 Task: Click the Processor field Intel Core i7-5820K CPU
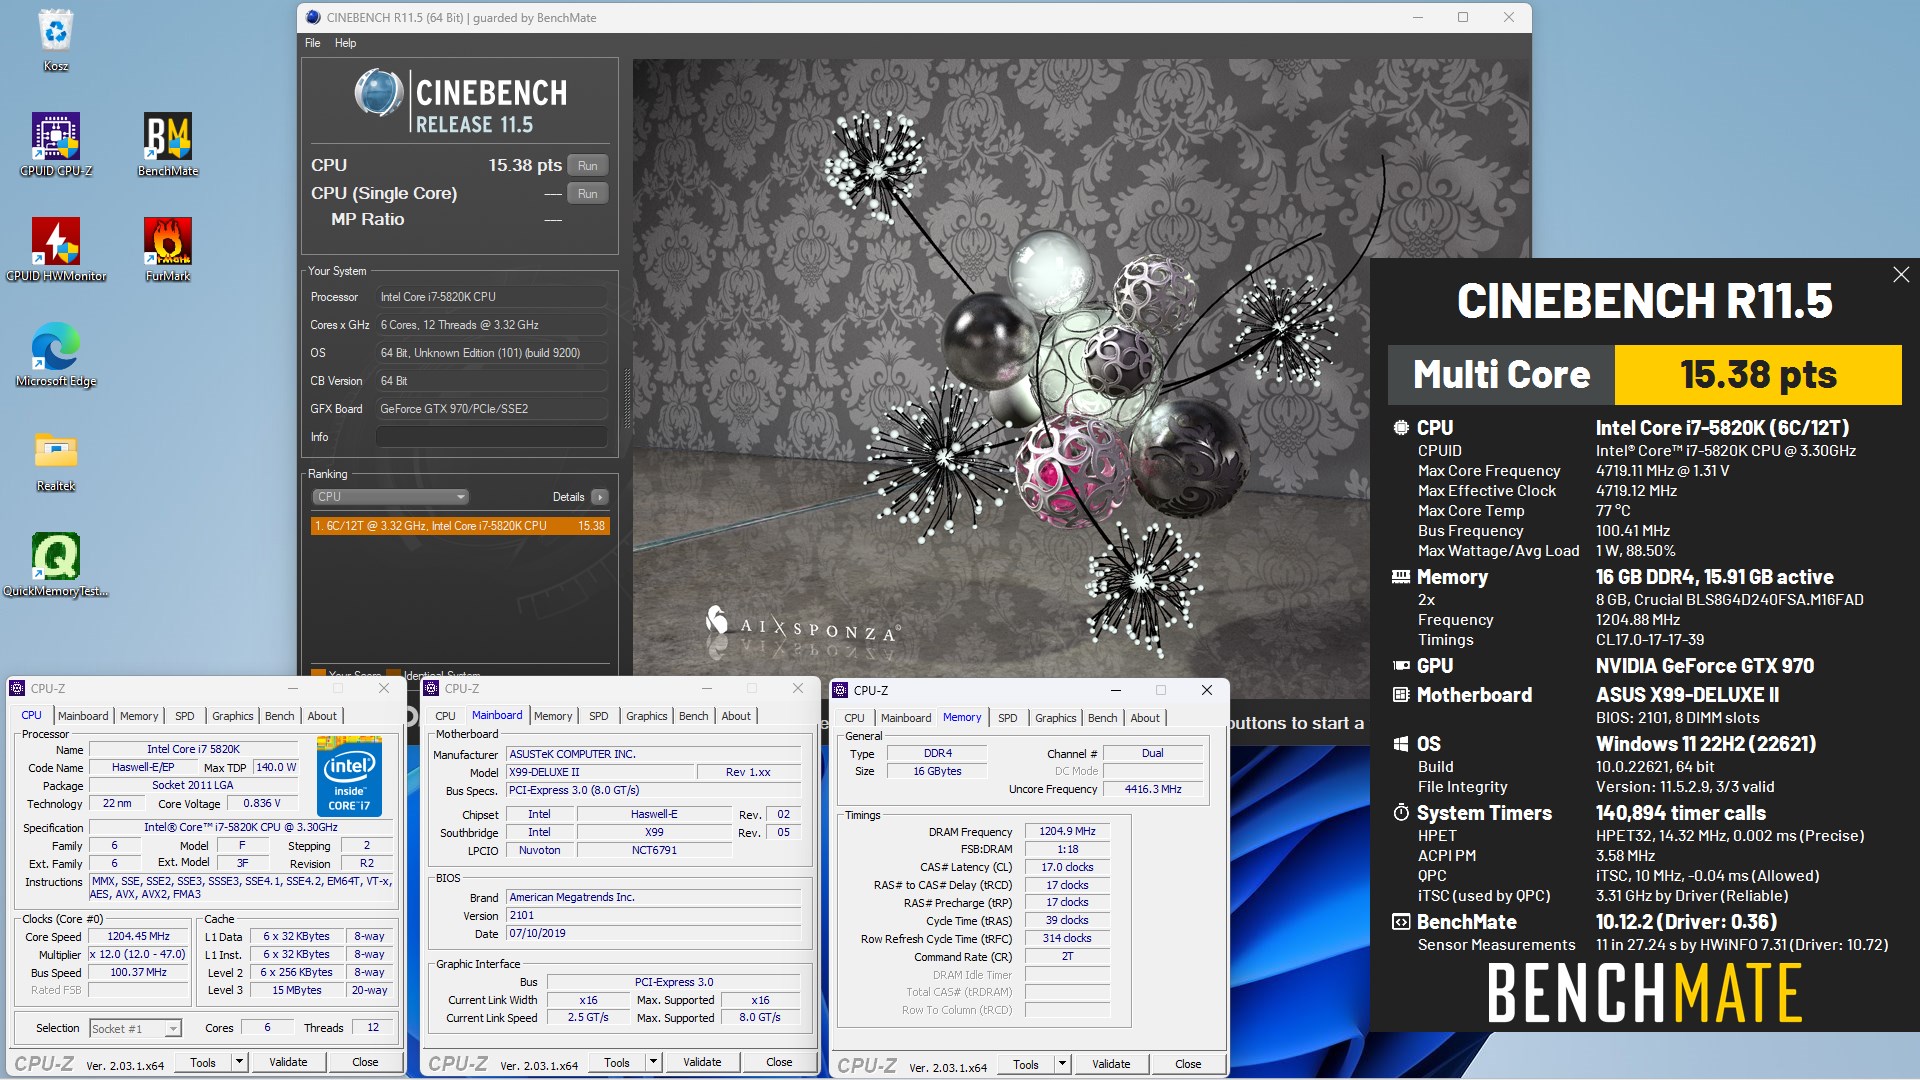click(491, 297)
